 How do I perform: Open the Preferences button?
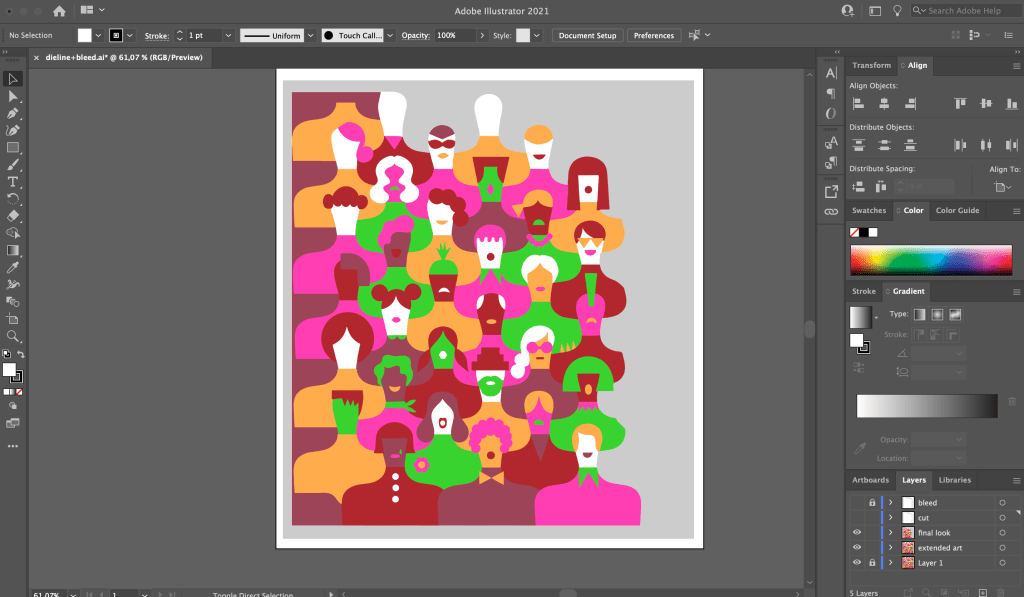653,35
